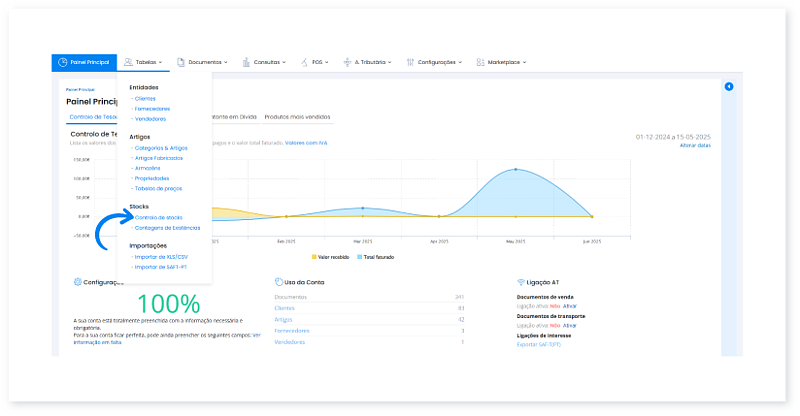Click the Afinar datas link

(695, 146)
